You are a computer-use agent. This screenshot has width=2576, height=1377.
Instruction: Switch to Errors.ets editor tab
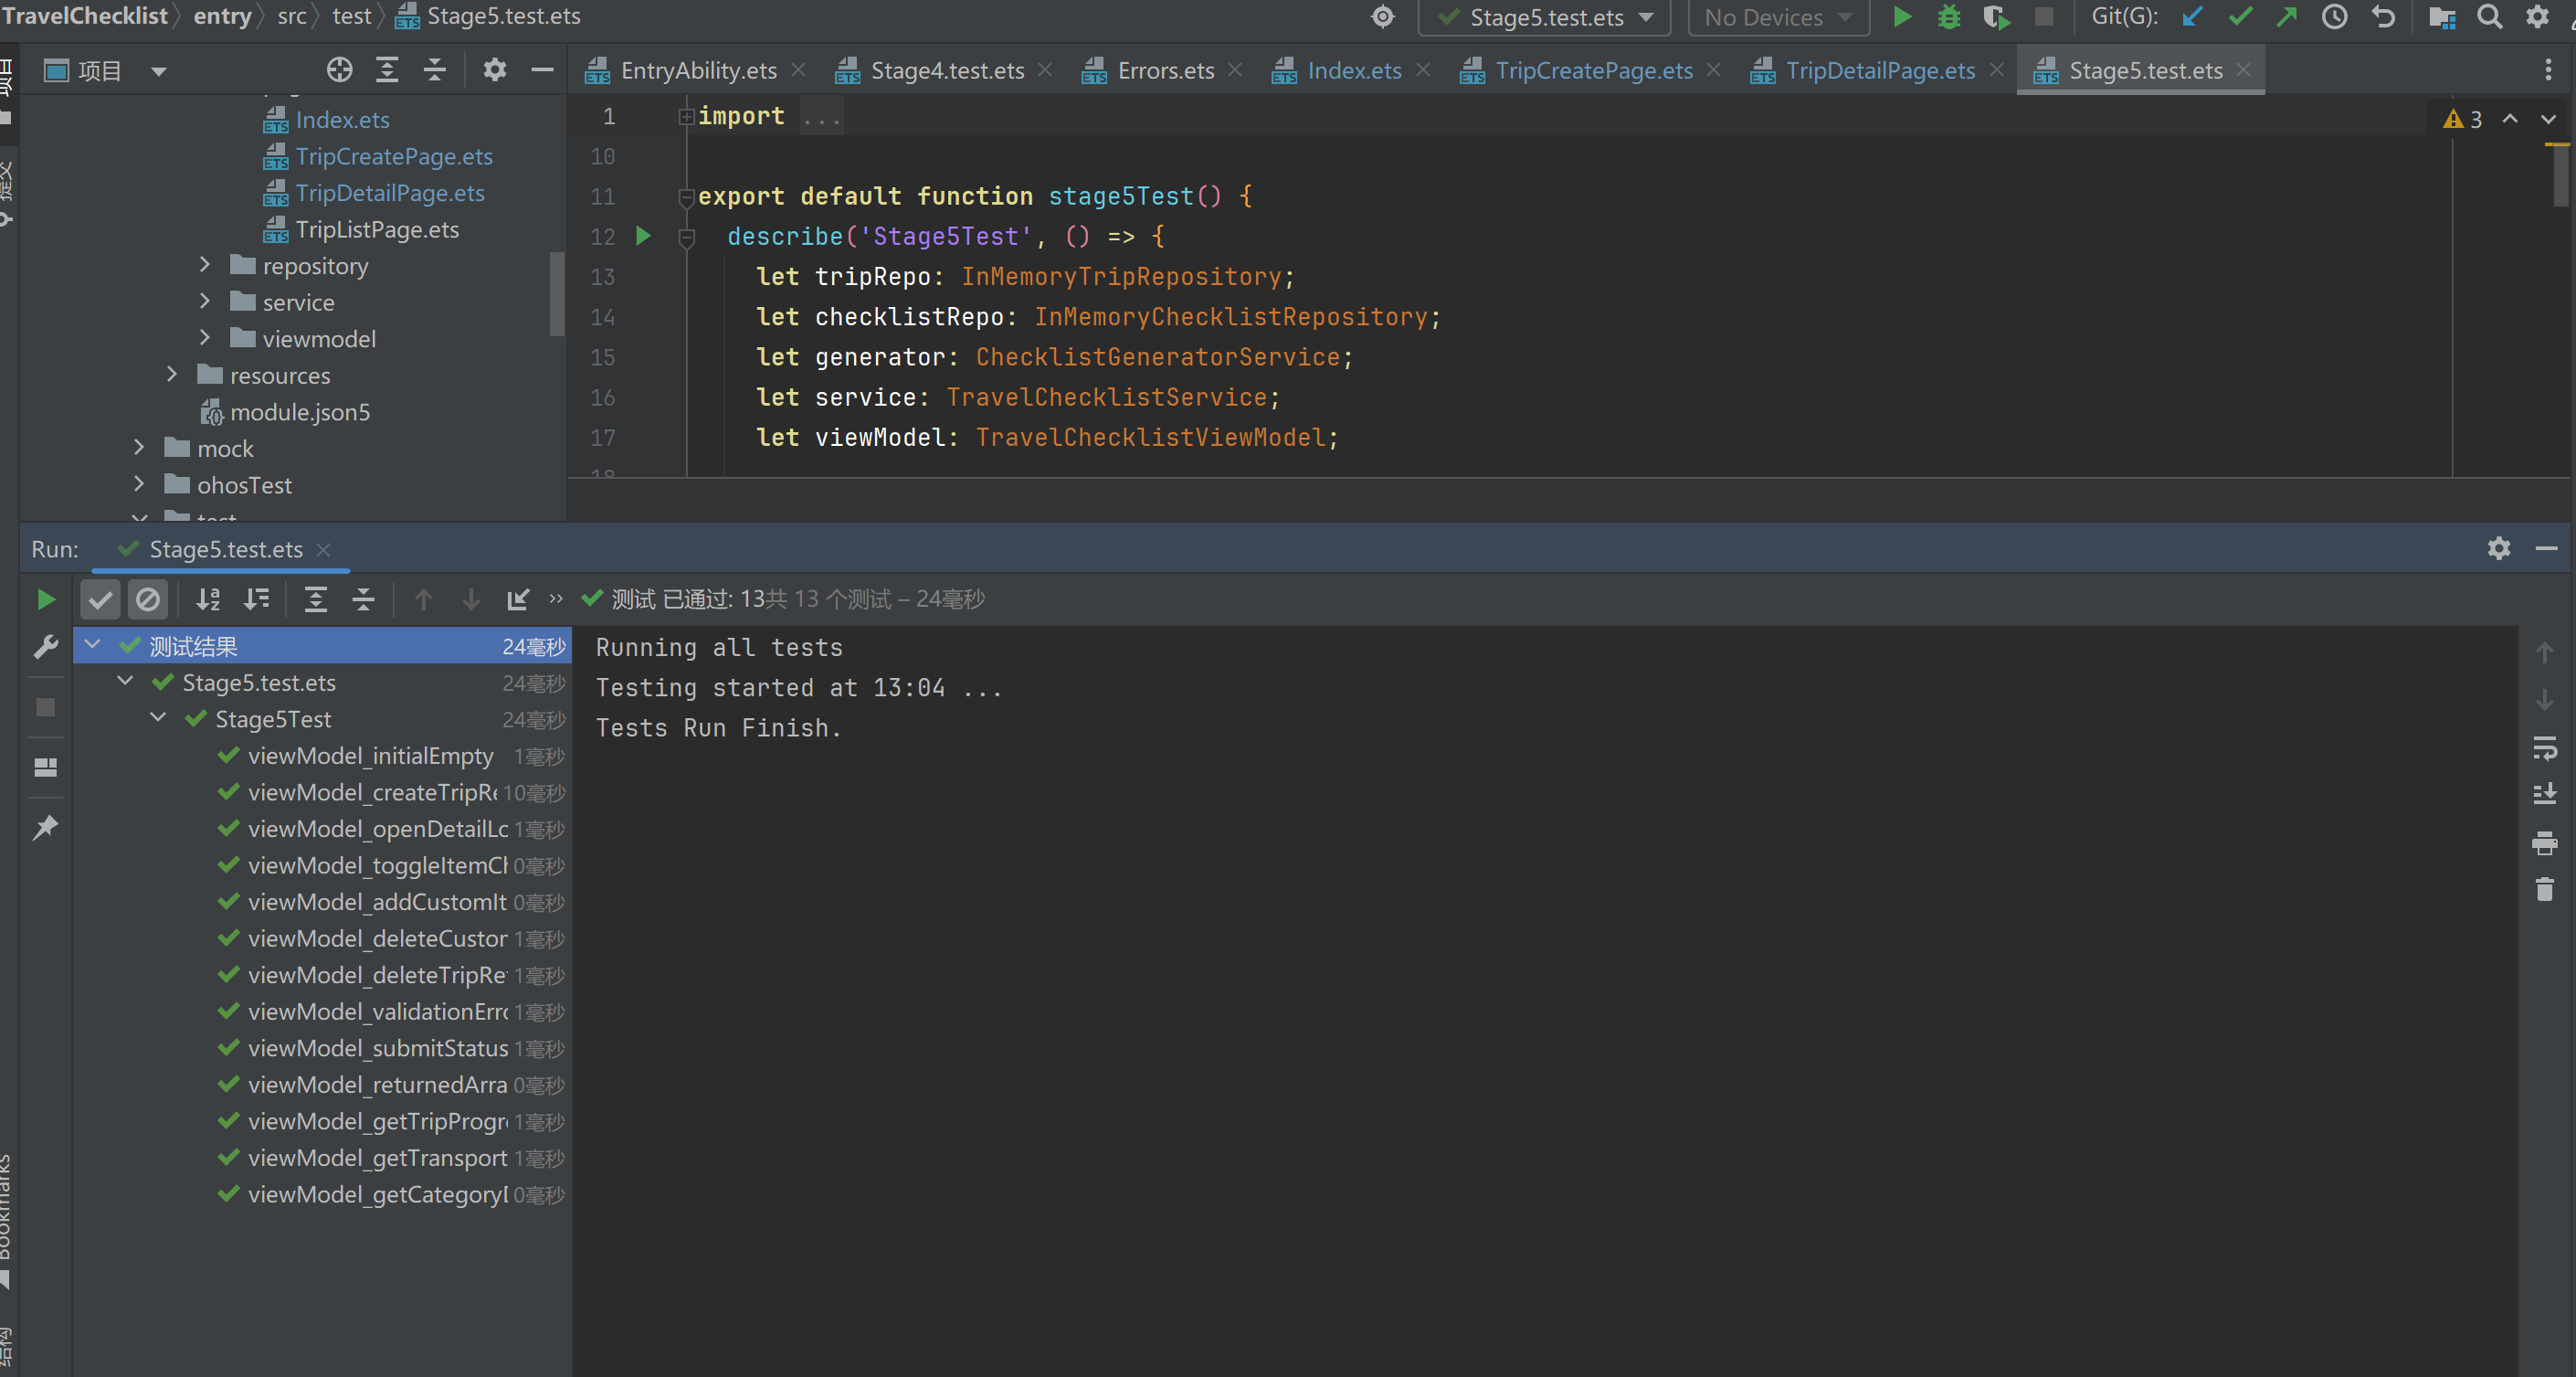(x=1165, y=70)
